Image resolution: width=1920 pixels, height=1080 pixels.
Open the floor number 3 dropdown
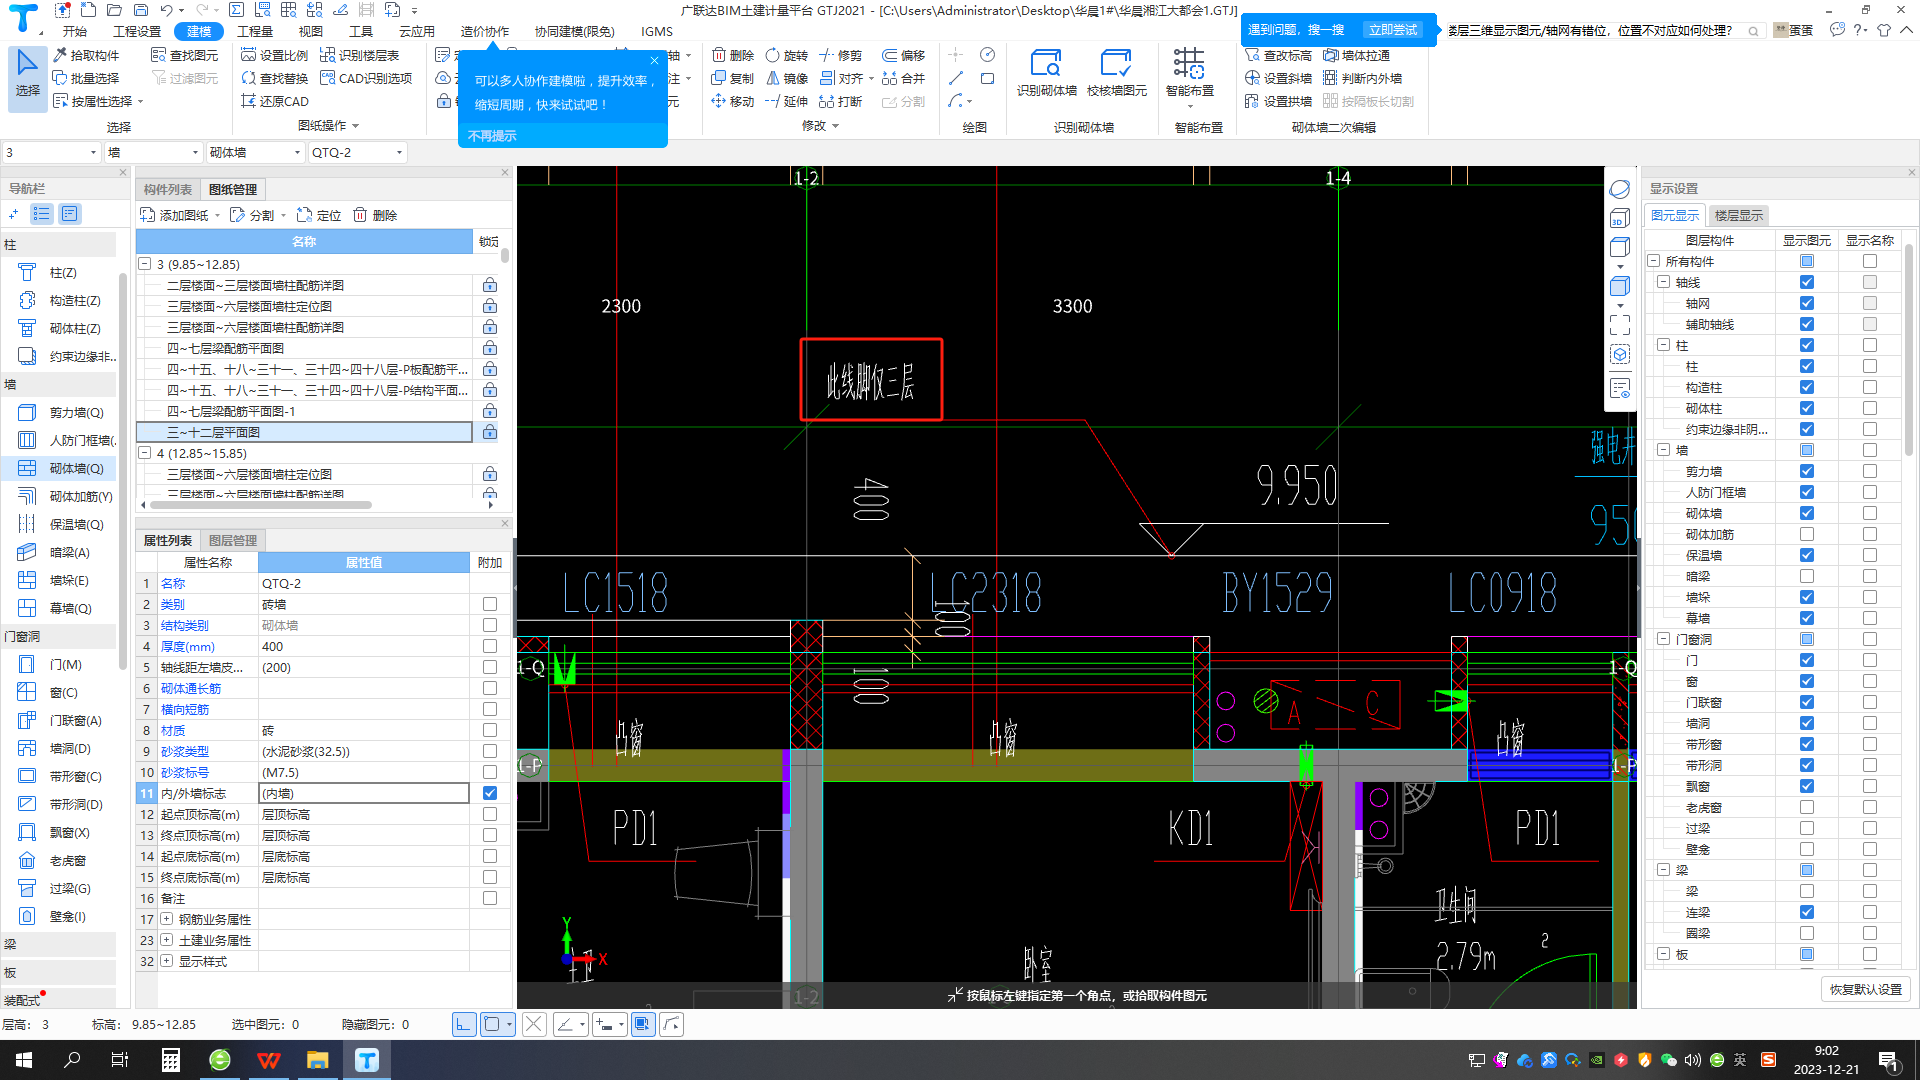pos(93,152)
